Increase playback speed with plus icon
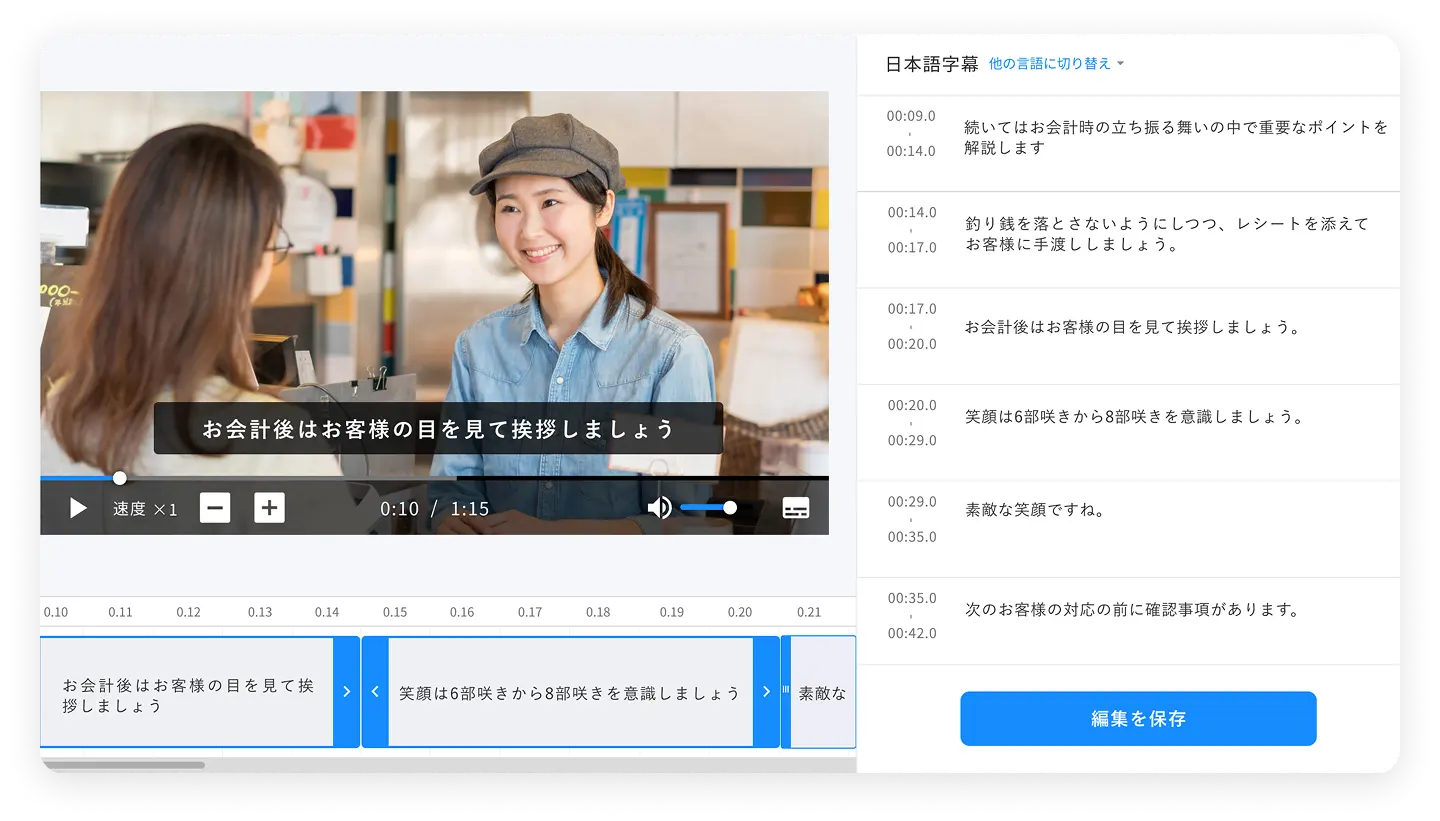The image size is (1440, 821). (x=269, y=508)
